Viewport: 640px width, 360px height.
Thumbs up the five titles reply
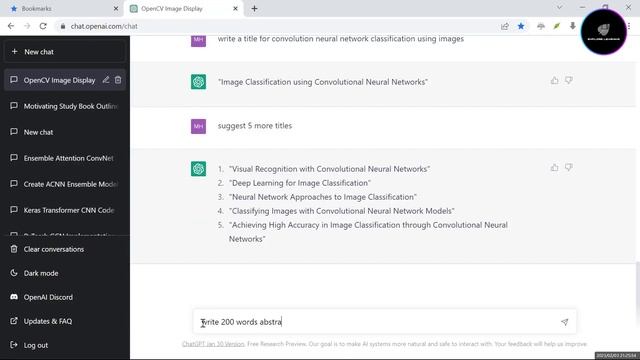coord(554,167)
